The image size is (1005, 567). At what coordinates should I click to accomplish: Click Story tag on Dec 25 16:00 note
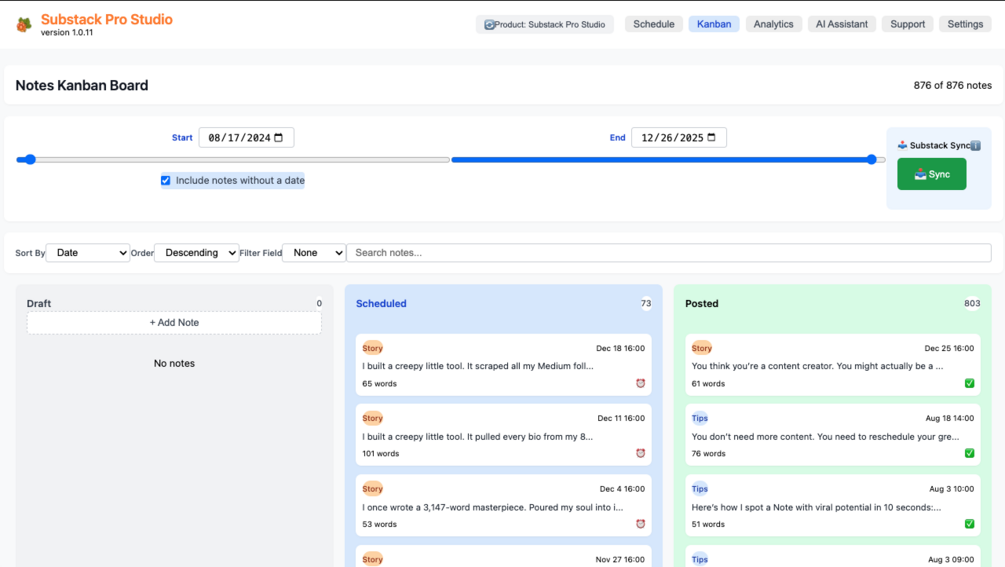pyautogui.click(x=702, y=348)
